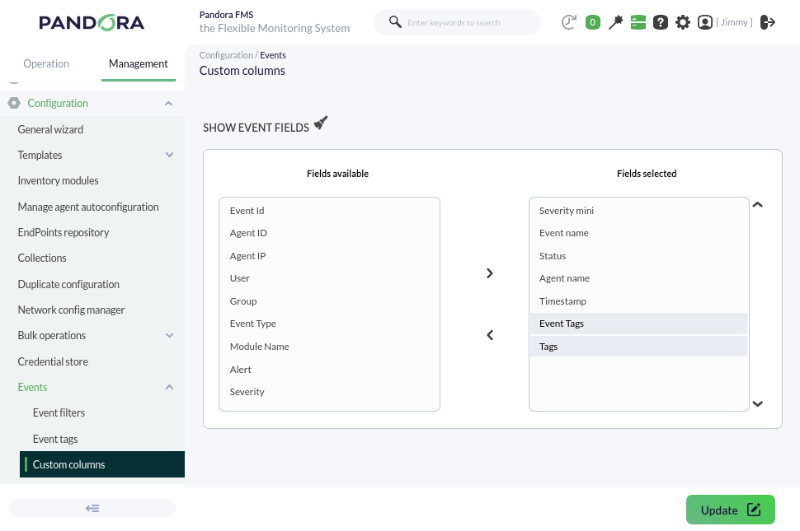
Task: Click the Bulk operations menu label
Action: pyautogui.click(x=52, y=335)
